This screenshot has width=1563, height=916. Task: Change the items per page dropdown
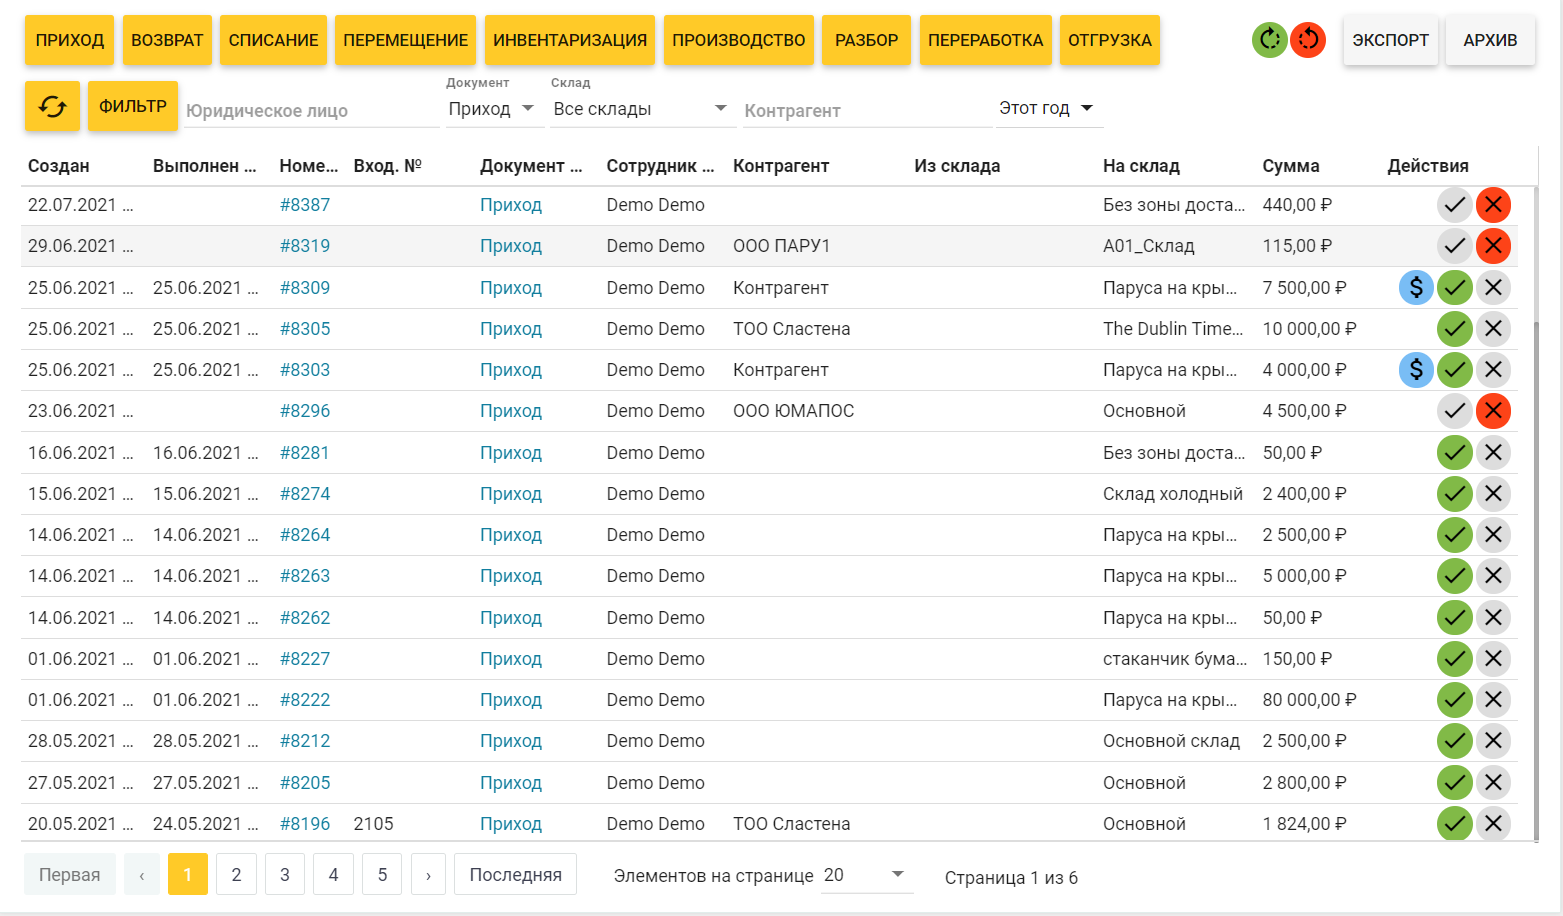pyautogui.click(x=864, y=876)
